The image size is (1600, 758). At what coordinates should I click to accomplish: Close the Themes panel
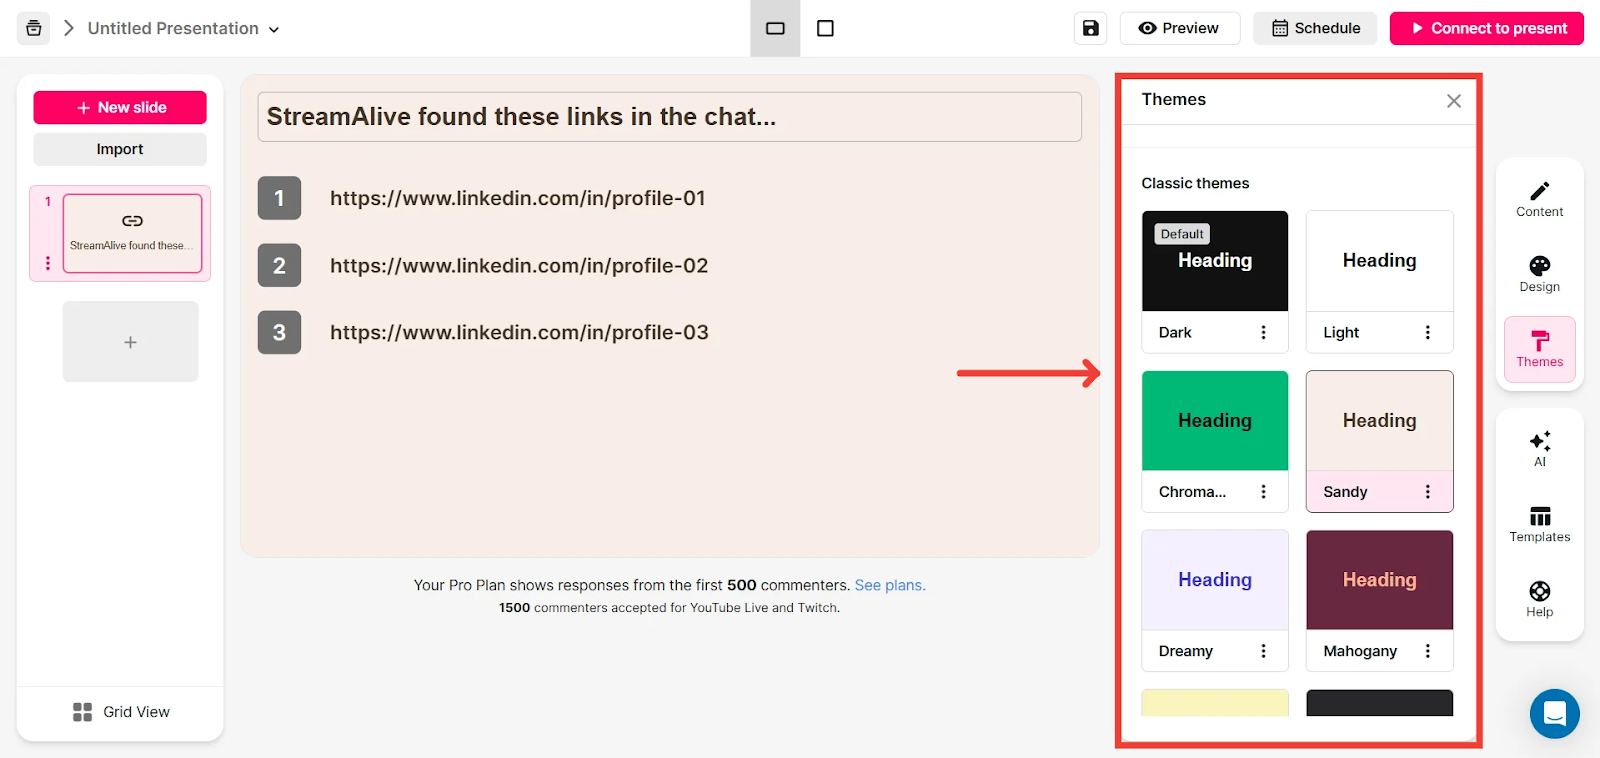(1454, 101)
